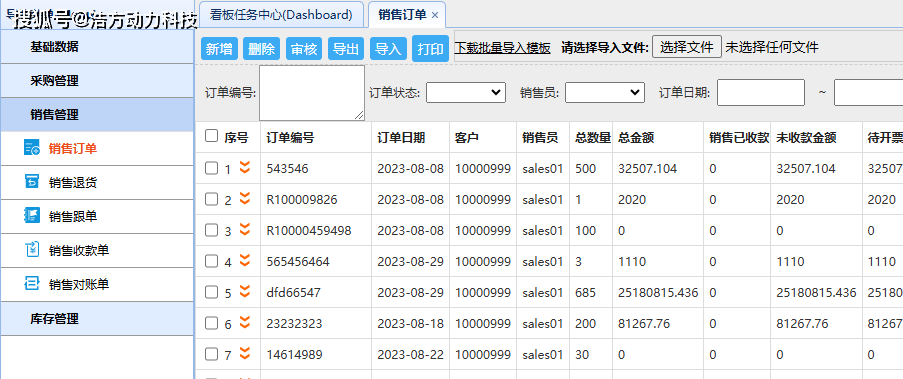Image resolution: width=903 pixels, height=379 pixels.
Task: Tick the select-all checkbox beside 序号
Action: click(211, 136)
